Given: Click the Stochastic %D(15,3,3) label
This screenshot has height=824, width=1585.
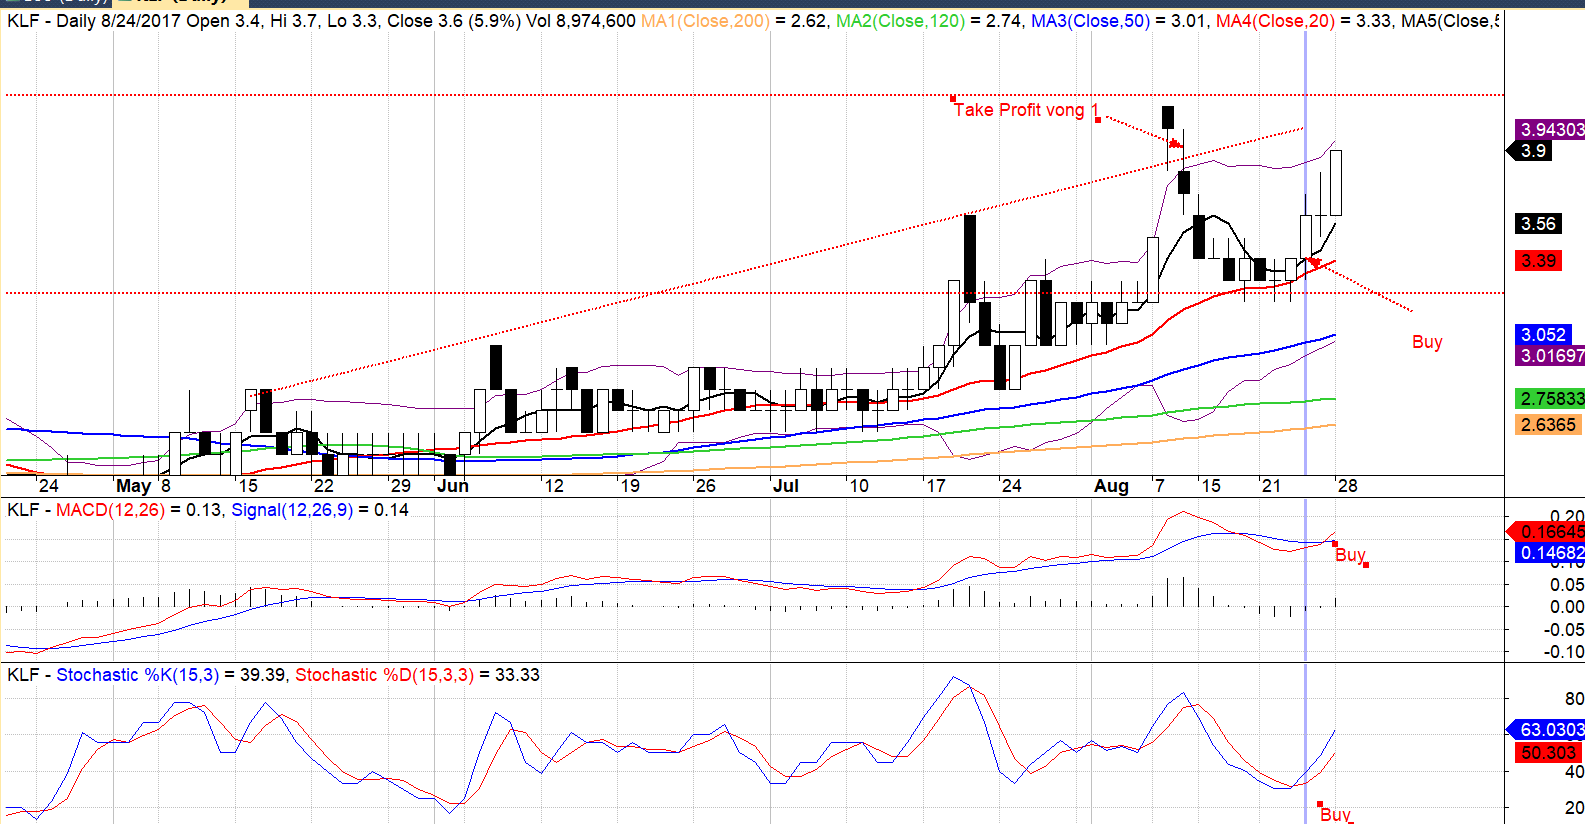Looking at the screenshot, I should point(384,675).
